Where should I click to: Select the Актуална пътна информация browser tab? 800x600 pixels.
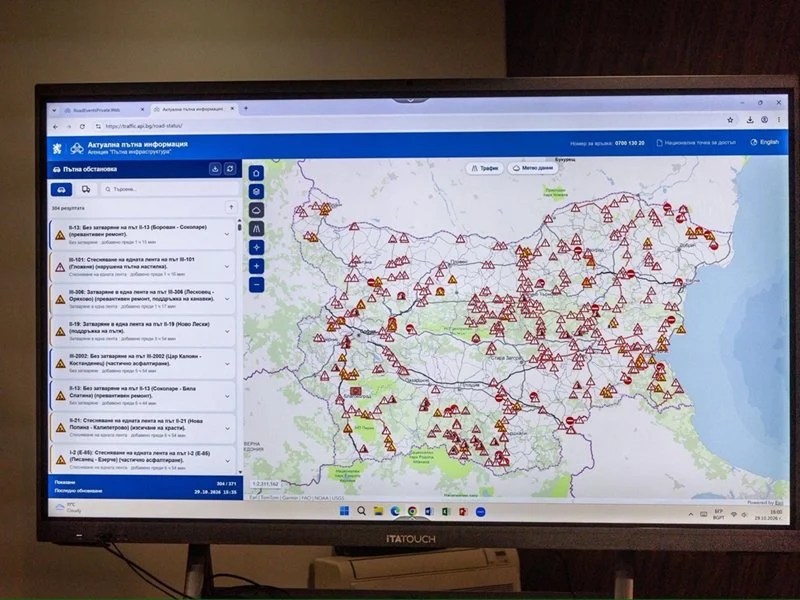click(x=193, y=109)
